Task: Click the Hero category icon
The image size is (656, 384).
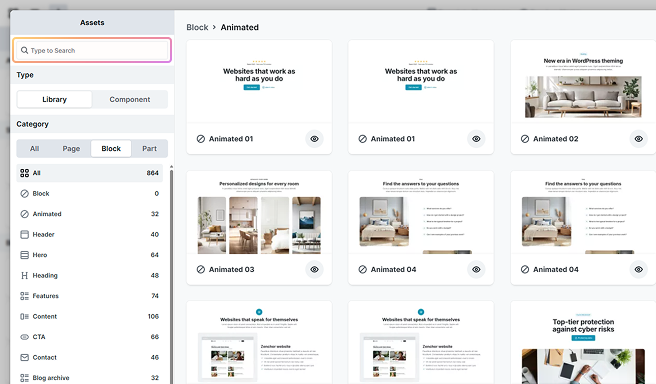Action: point(25,255)
